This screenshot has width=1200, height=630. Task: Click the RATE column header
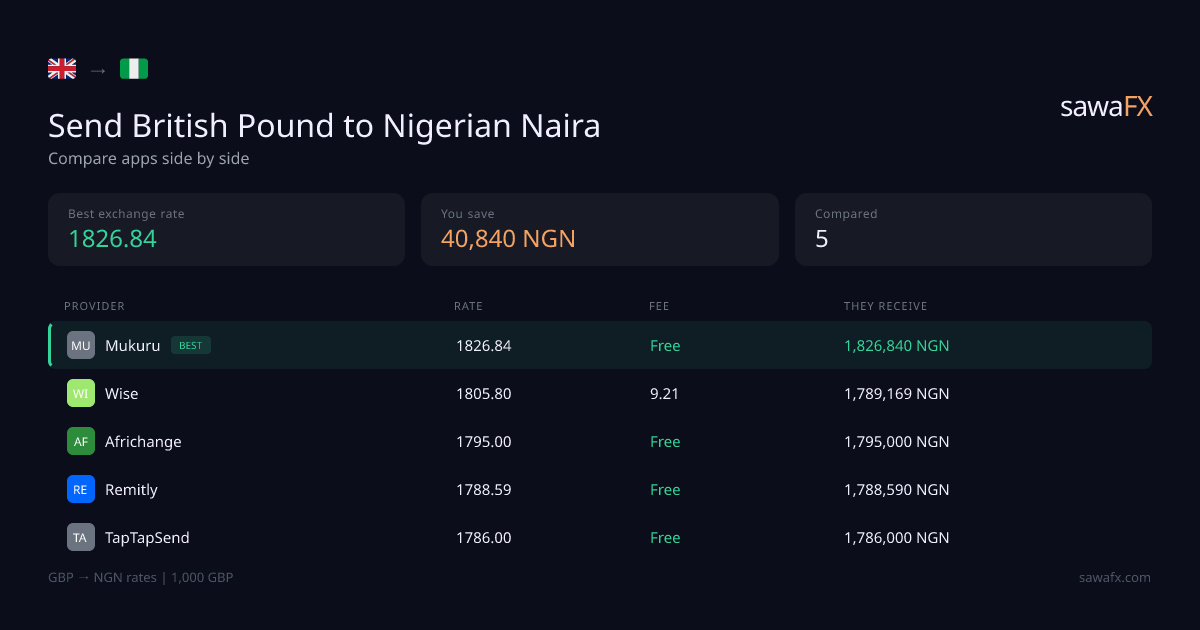(x=468, y=306)
